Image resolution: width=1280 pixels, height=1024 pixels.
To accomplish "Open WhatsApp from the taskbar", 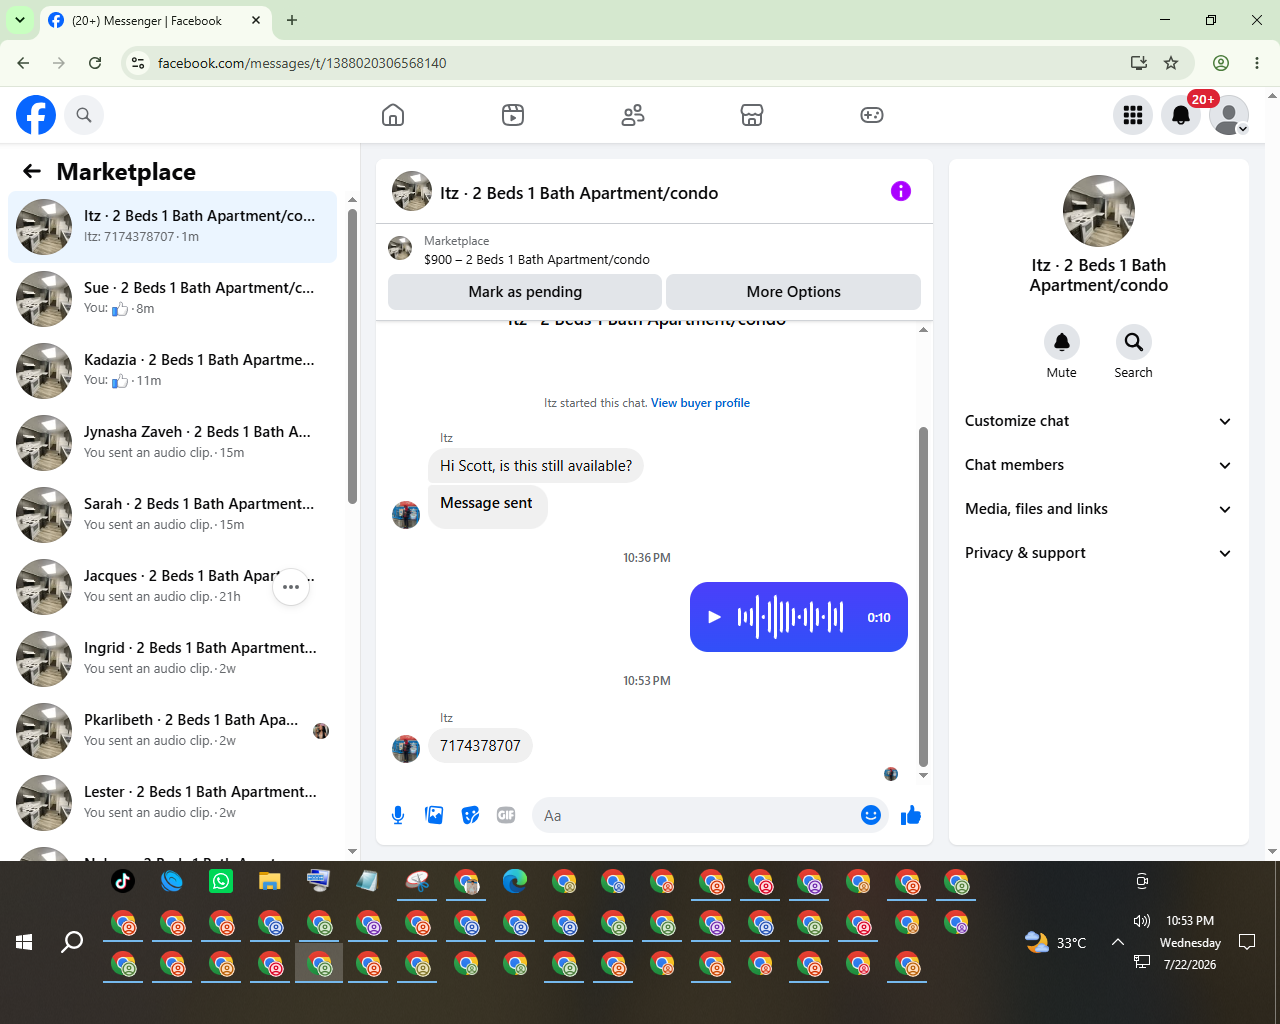I will (x=221, y=881).
